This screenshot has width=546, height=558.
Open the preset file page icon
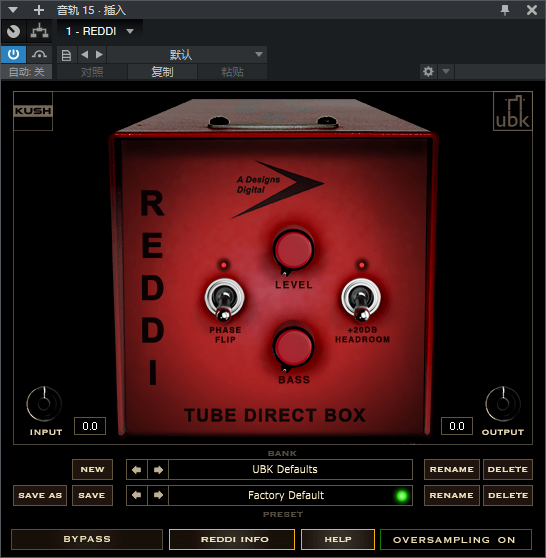(66, 55)
